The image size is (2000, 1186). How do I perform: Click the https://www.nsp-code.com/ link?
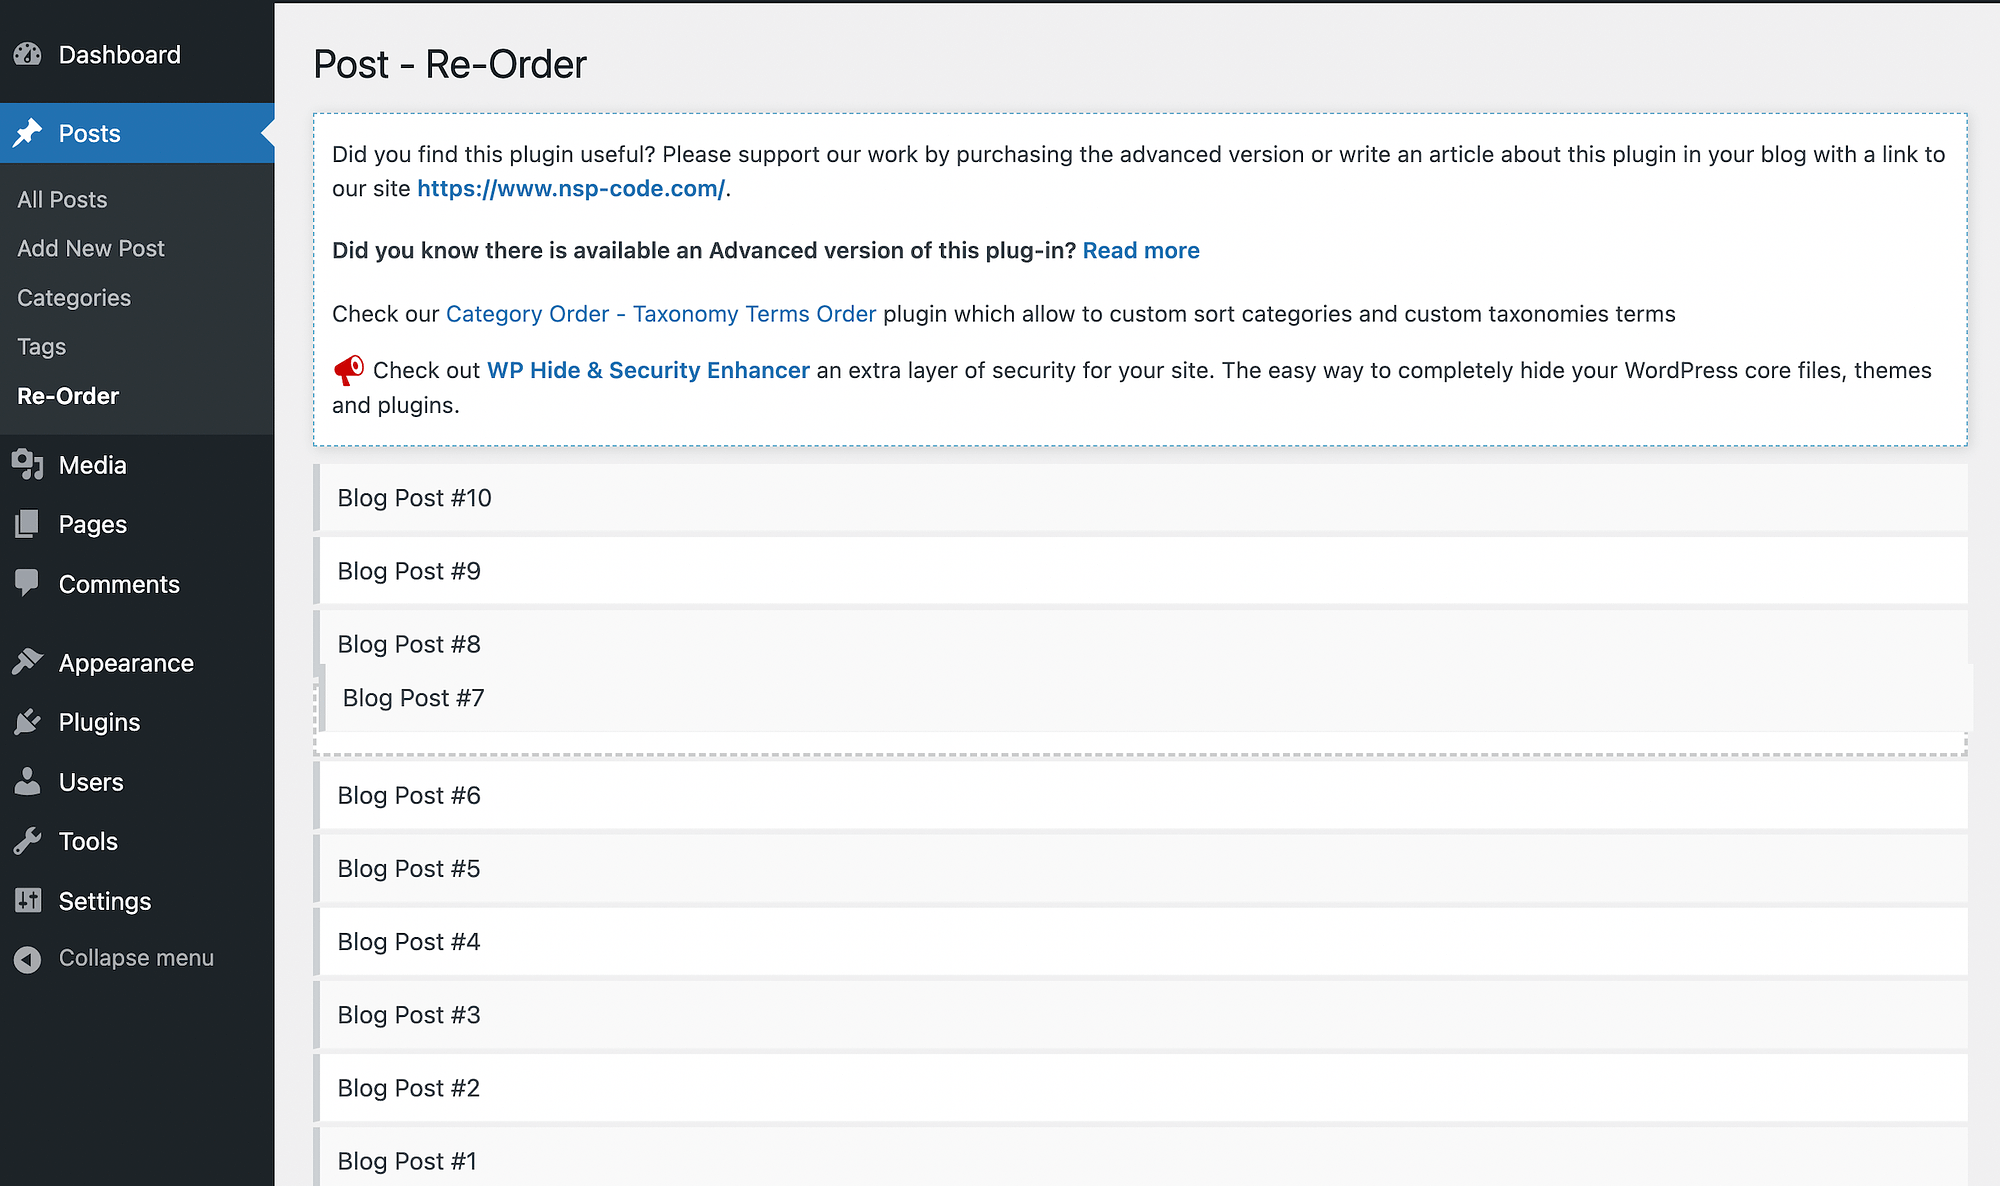click(570, 188)
